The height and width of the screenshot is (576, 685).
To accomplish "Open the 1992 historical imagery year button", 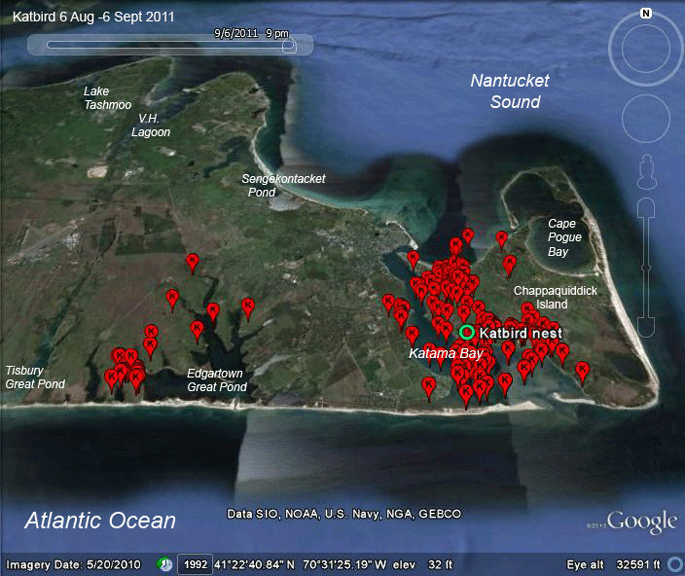I will click(x=195, y=565).
